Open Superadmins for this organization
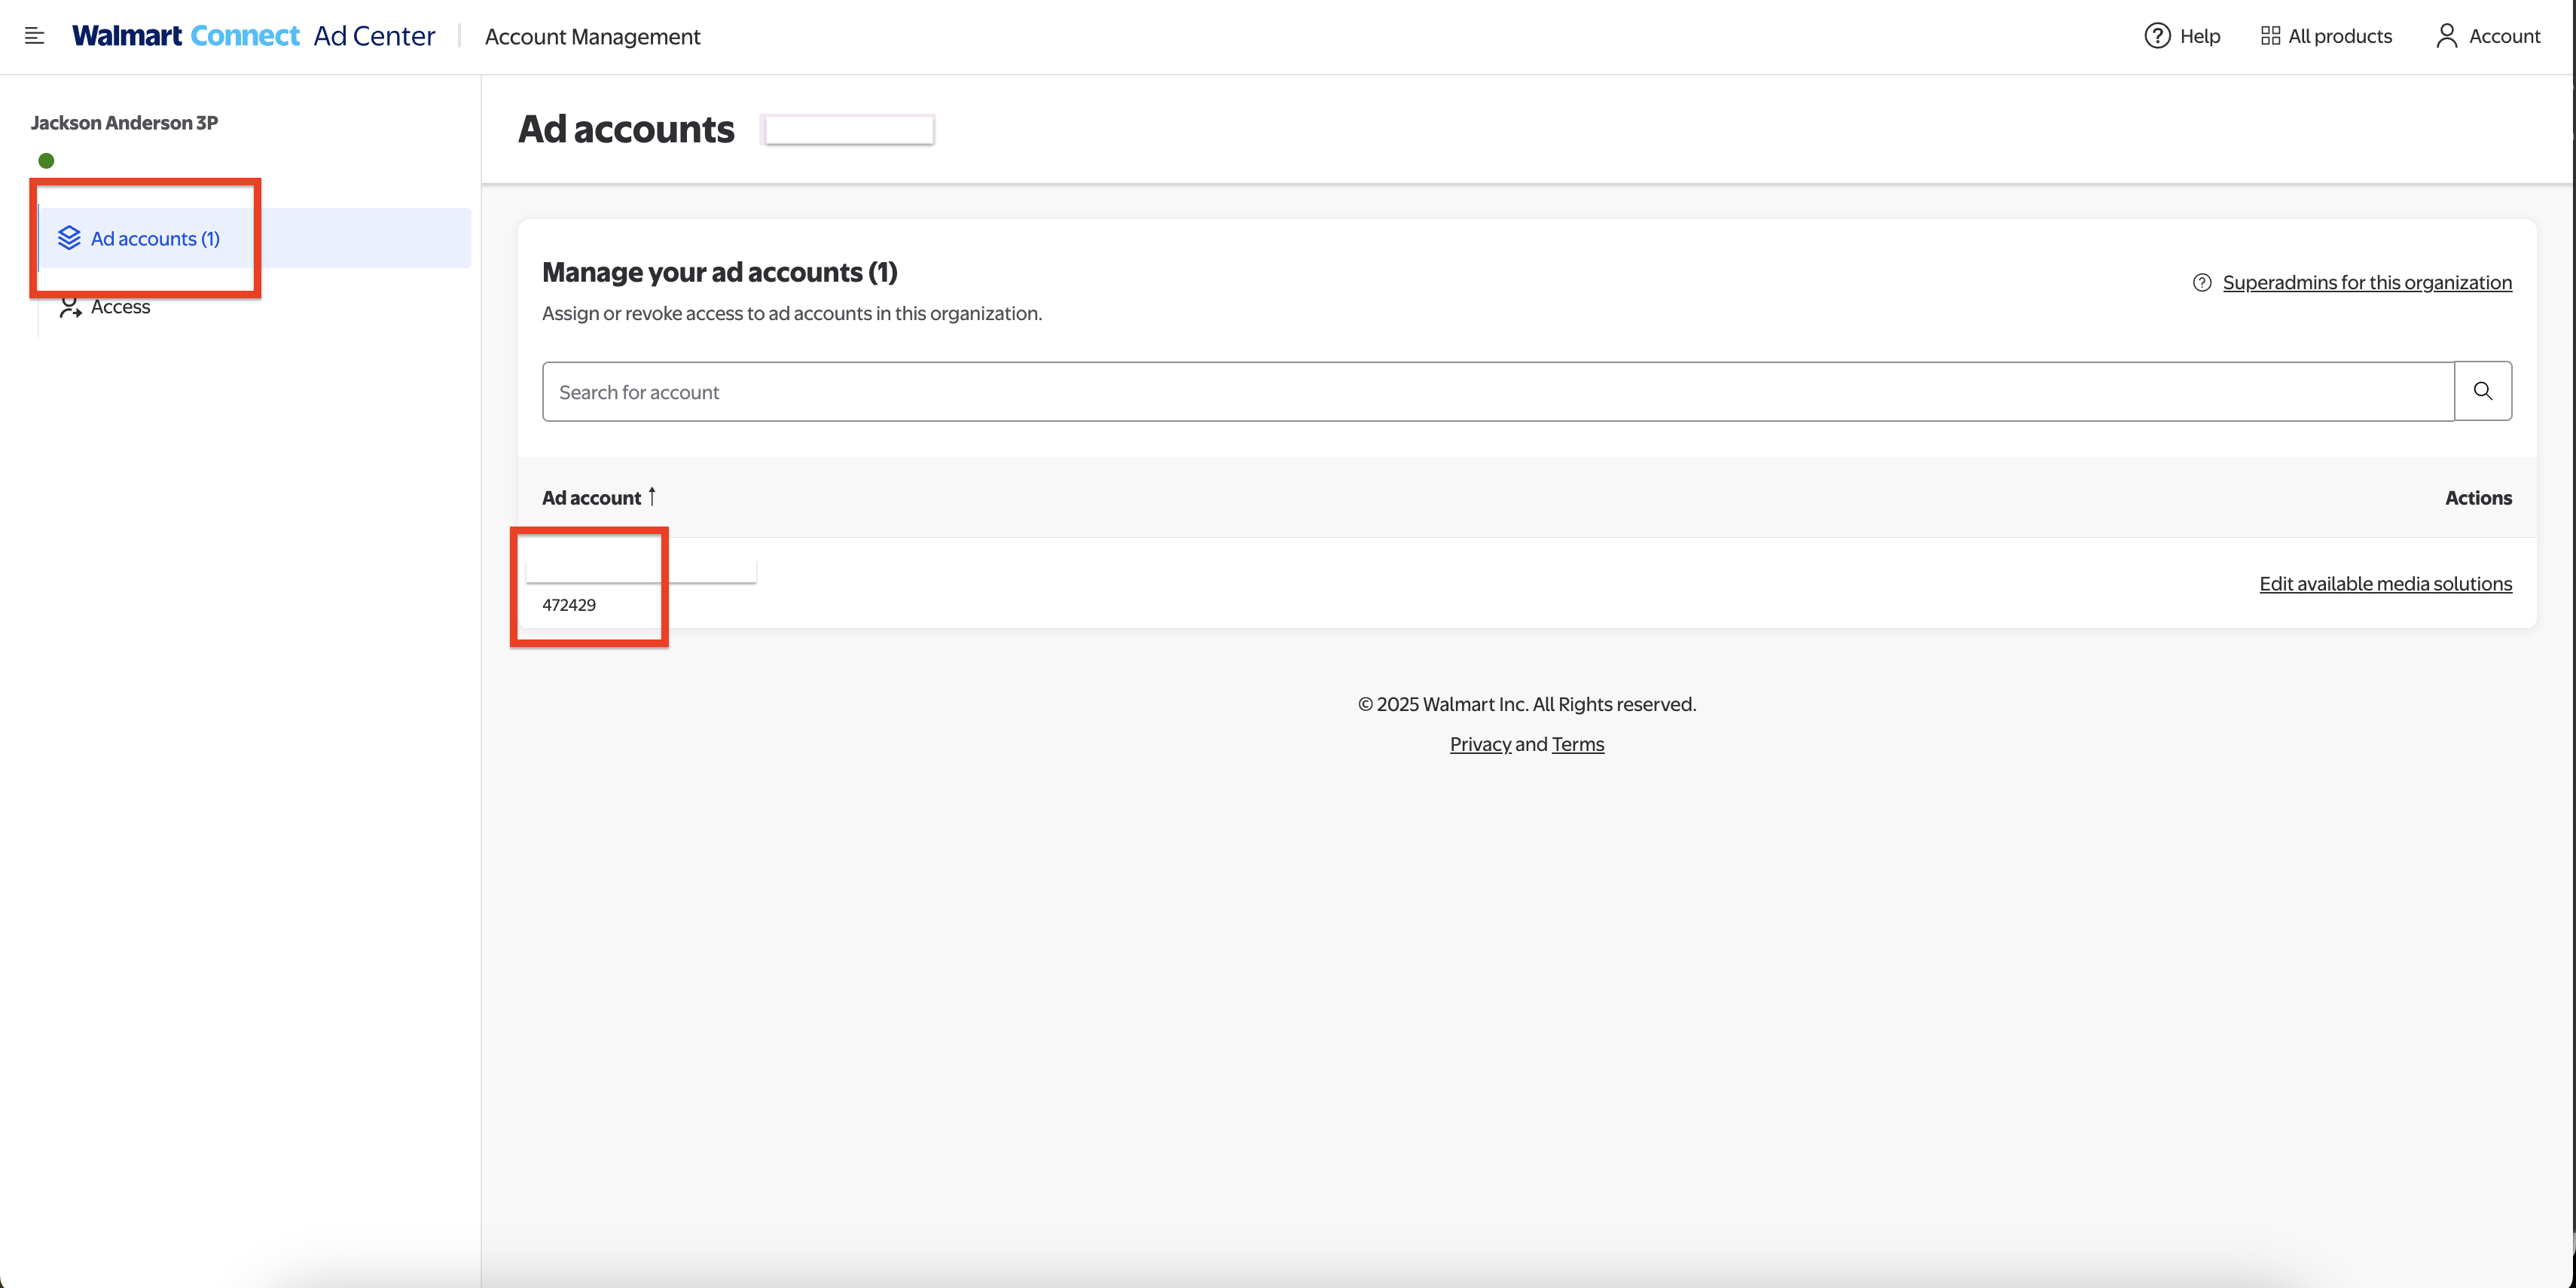Image resolution: width=2576 pixels, height=1288 pixels. (2367, 282)
